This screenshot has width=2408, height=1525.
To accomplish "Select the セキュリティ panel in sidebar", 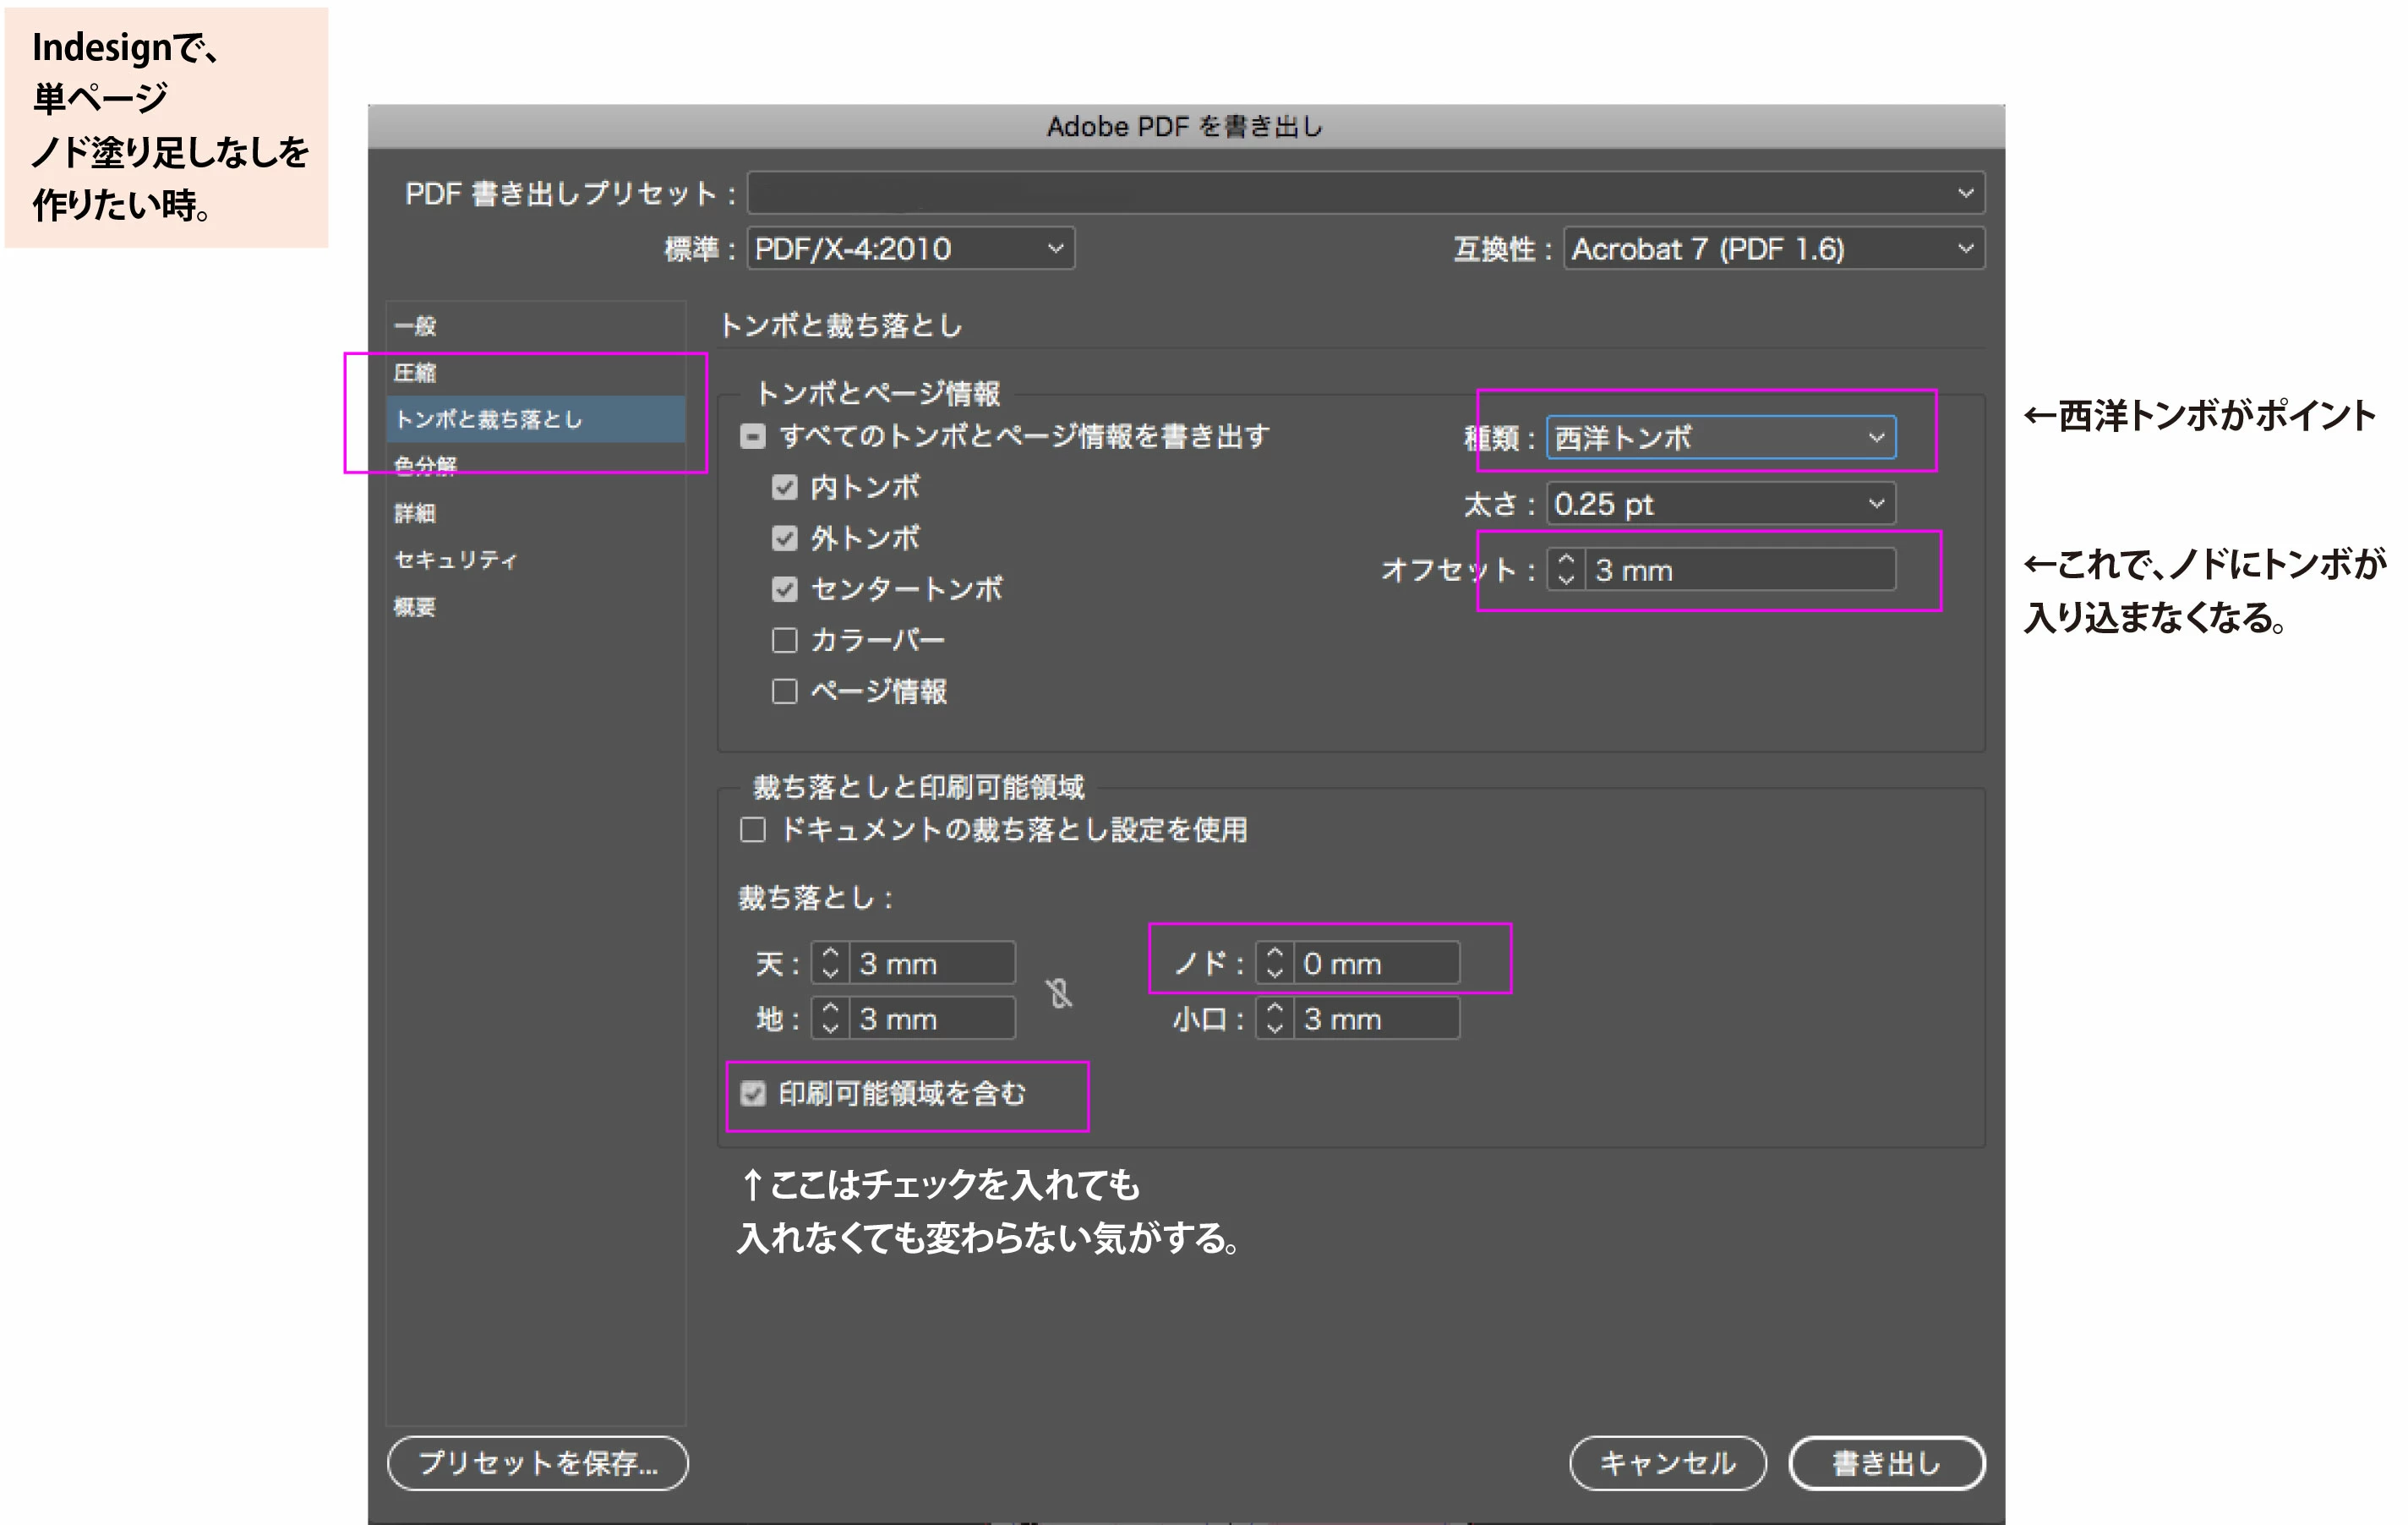I will pyautogui.click(x=456, y=560).
